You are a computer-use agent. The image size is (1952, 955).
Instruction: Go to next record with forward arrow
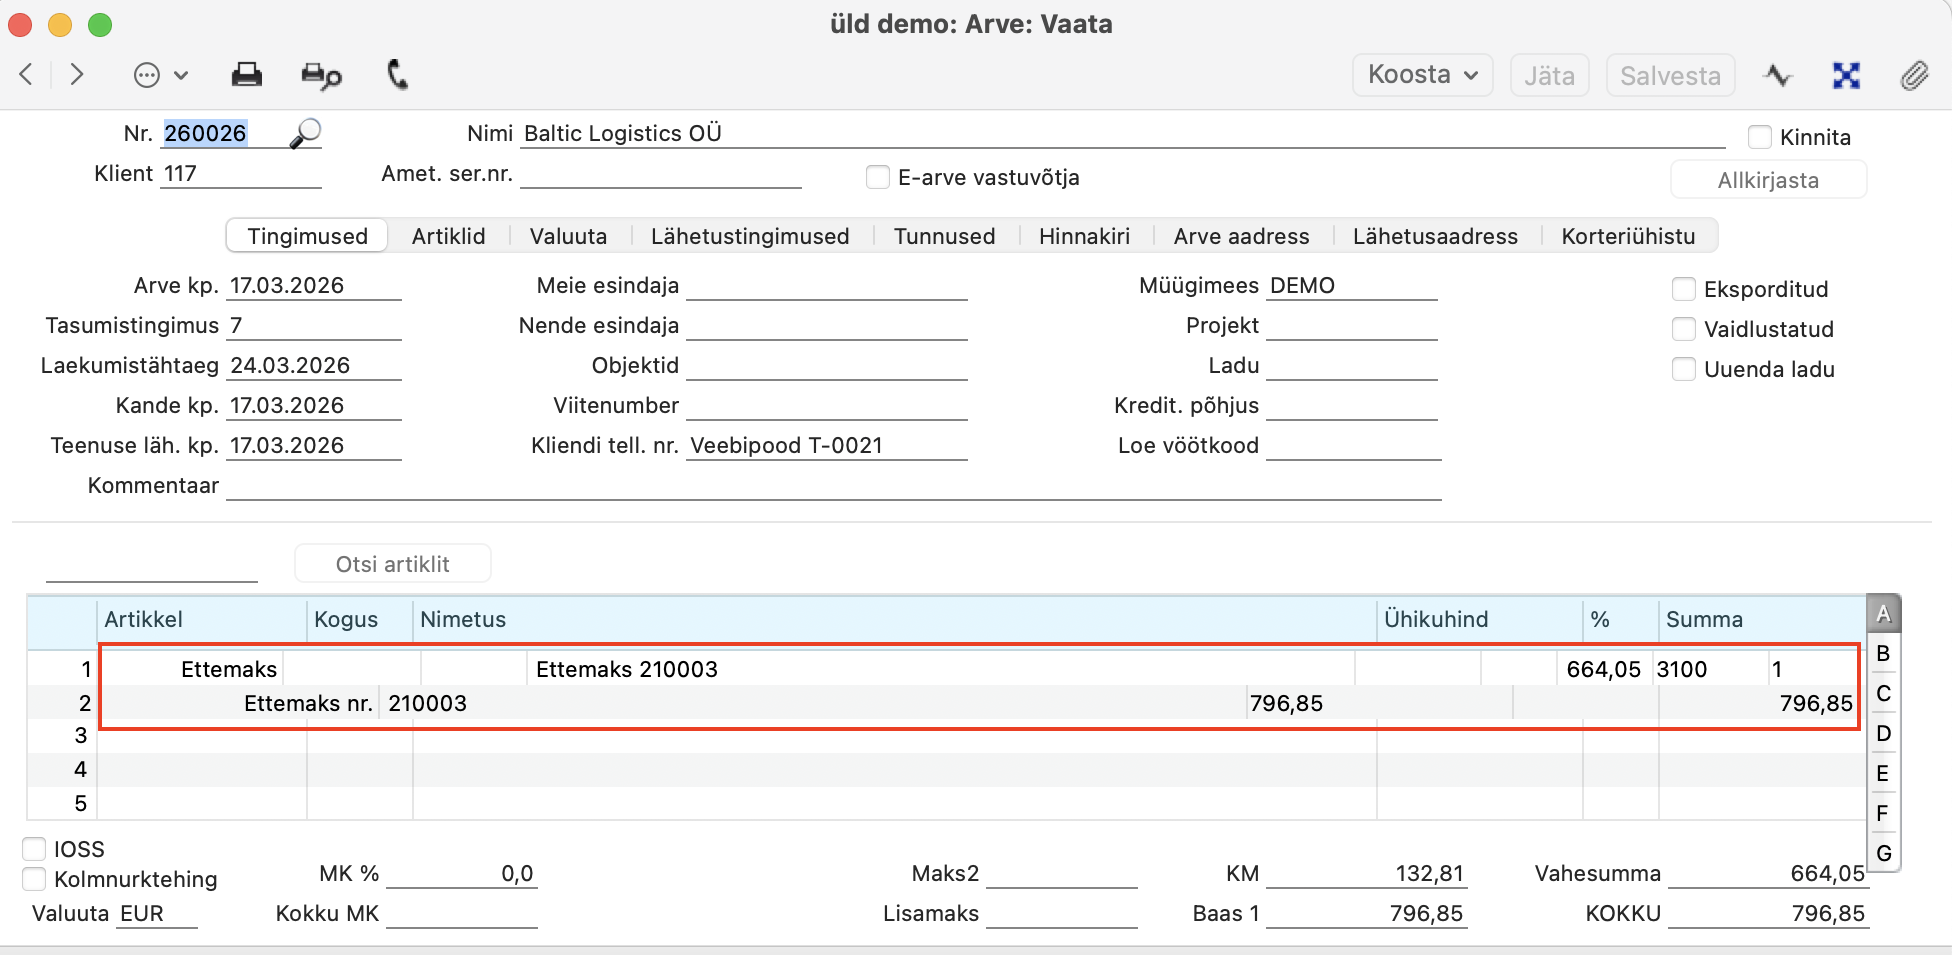click(x=77, y=75)
